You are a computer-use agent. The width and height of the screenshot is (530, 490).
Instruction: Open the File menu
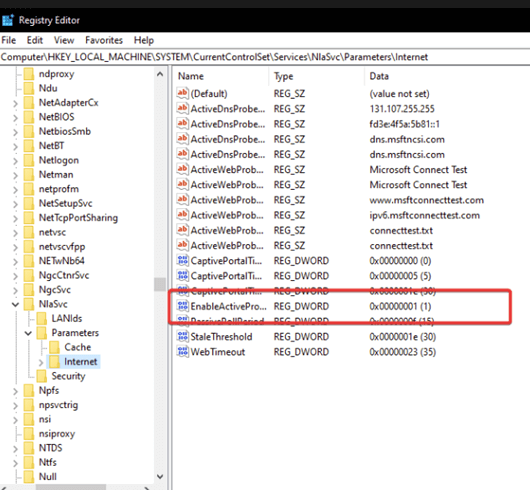pyautogui.click(x=8, y=40)
